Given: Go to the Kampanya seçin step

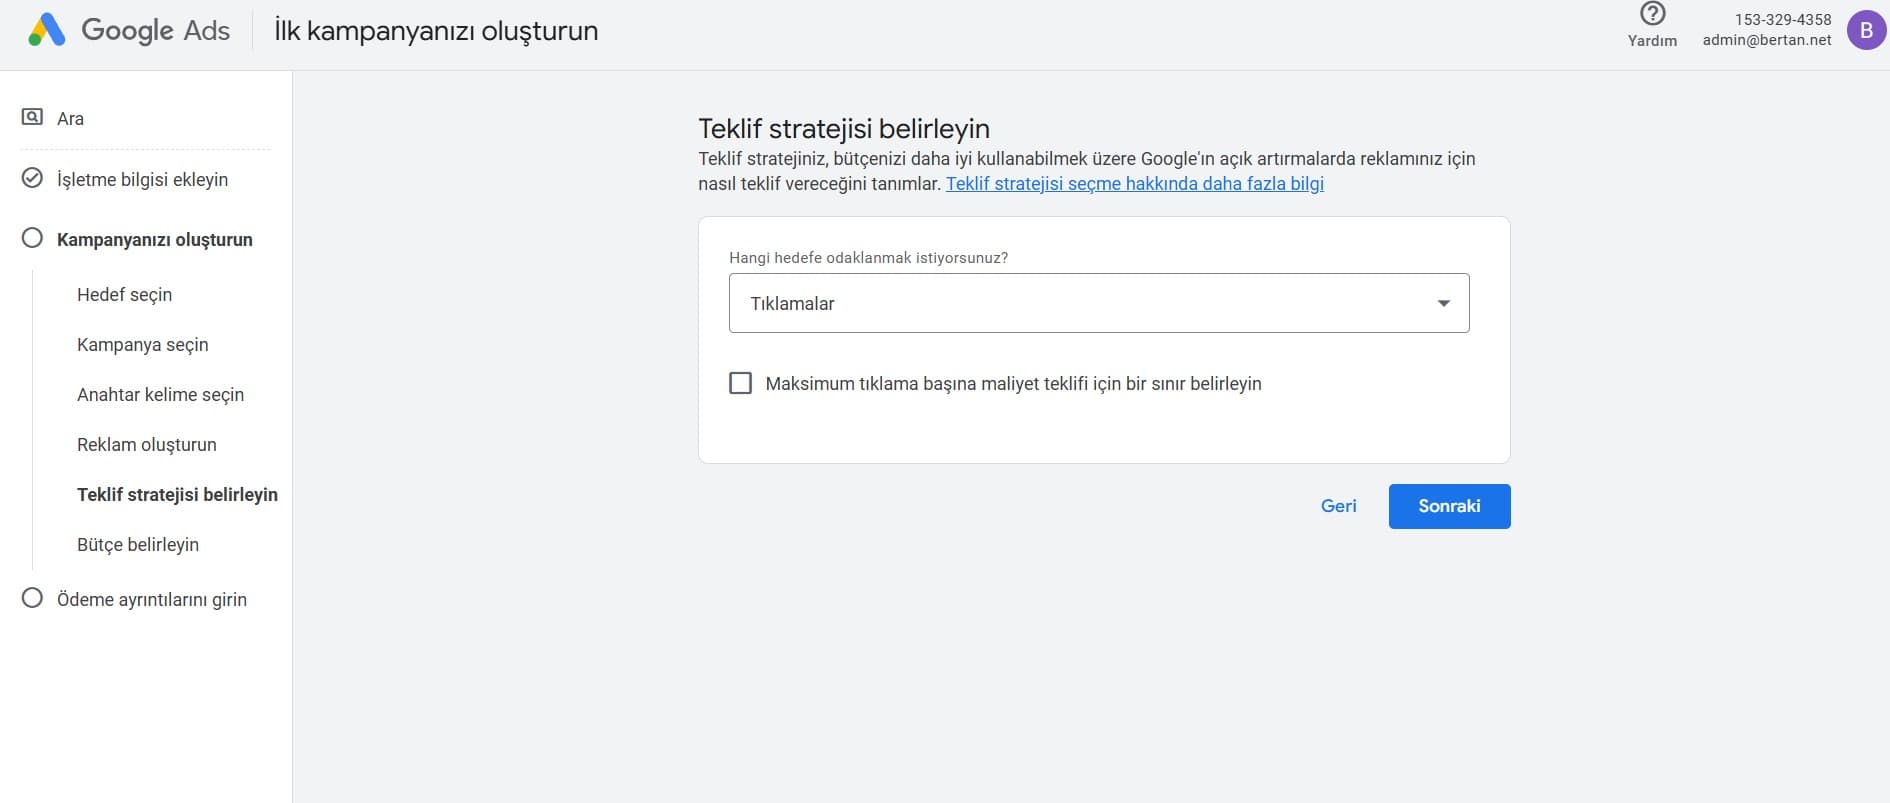Looking at the screenshot, I should [x=142, y=345].
